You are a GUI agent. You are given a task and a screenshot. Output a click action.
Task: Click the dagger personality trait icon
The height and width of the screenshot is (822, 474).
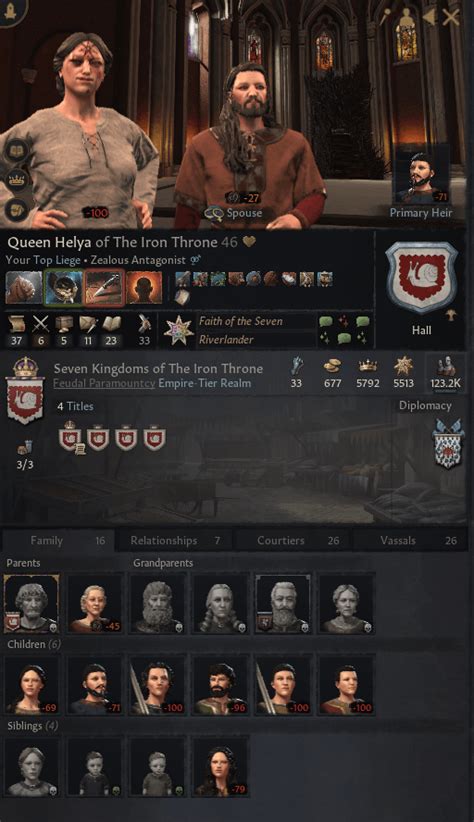[x=104, y=287]
